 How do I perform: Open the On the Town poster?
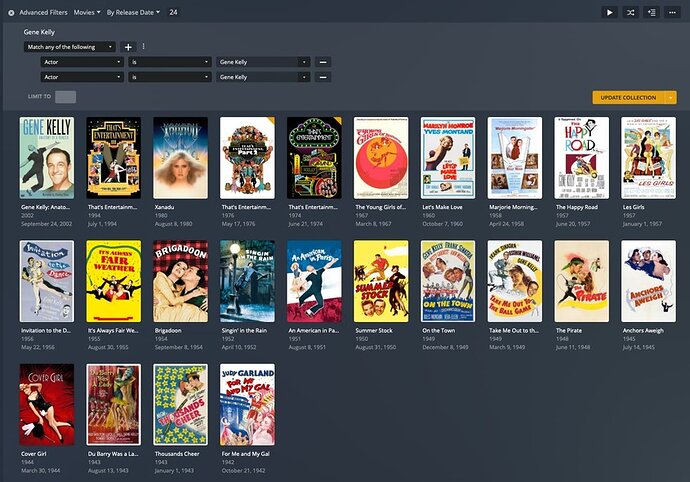(x=448, y=281)
